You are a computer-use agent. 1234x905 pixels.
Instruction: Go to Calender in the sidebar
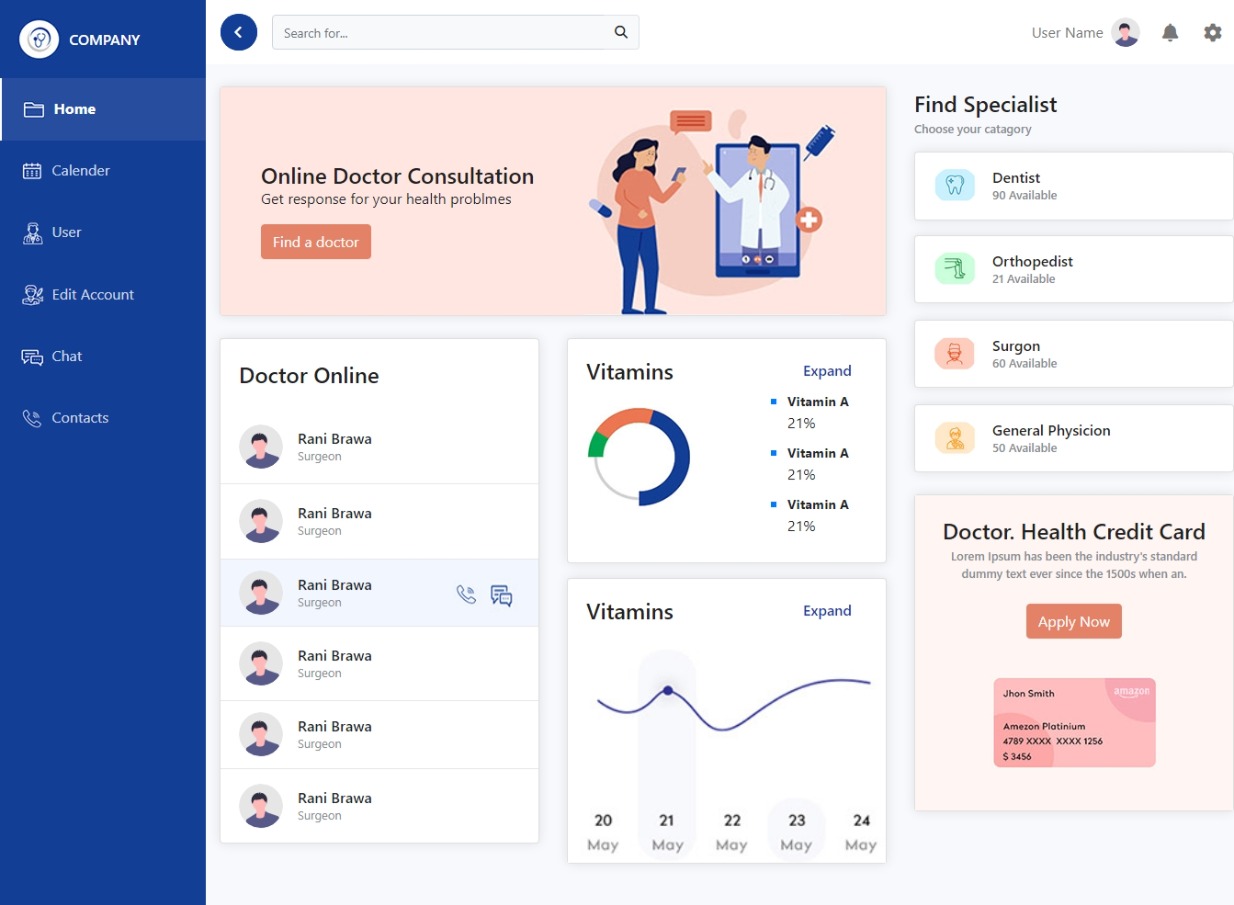click(x=80, y=171)
